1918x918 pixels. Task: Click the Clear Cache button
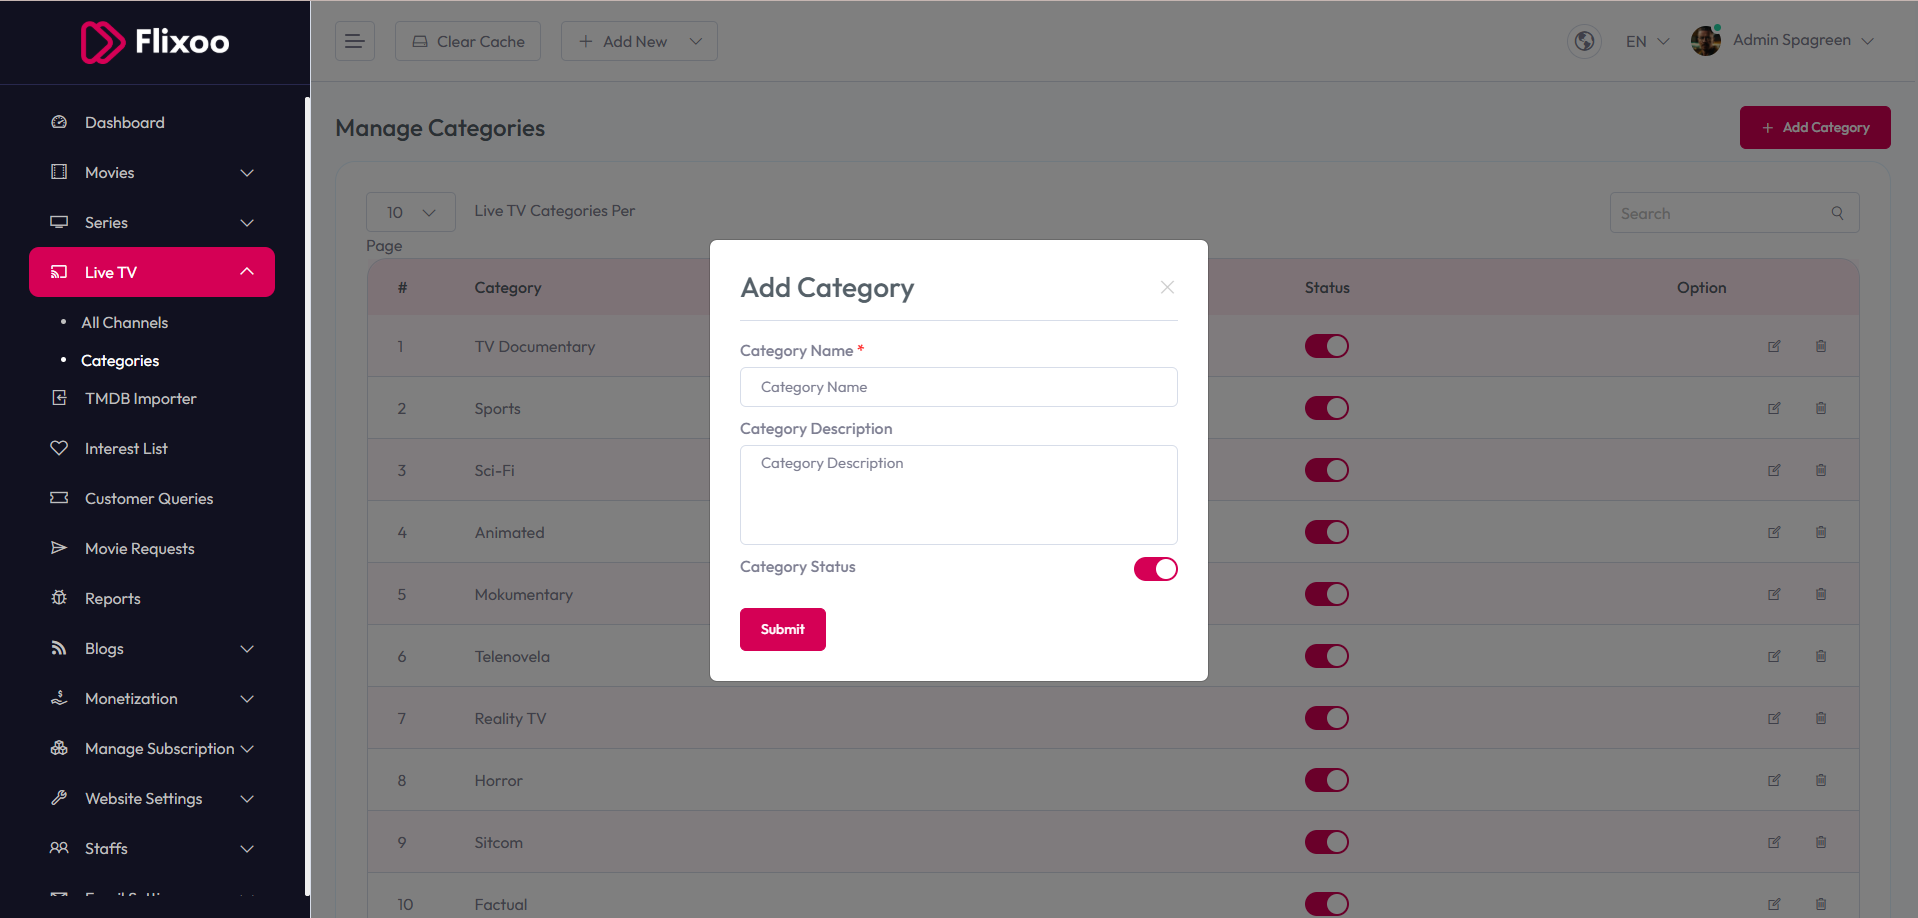pos(468,41)
